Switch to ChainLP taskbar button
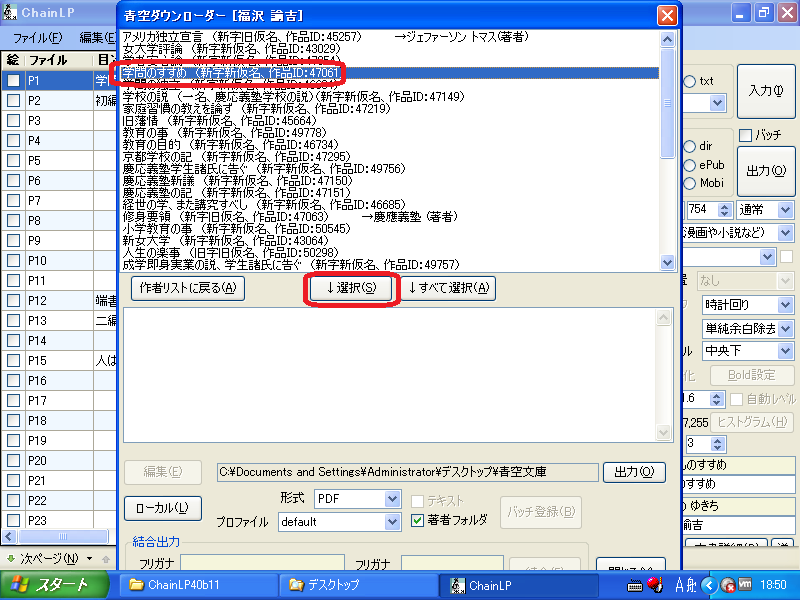 (518, 585)
